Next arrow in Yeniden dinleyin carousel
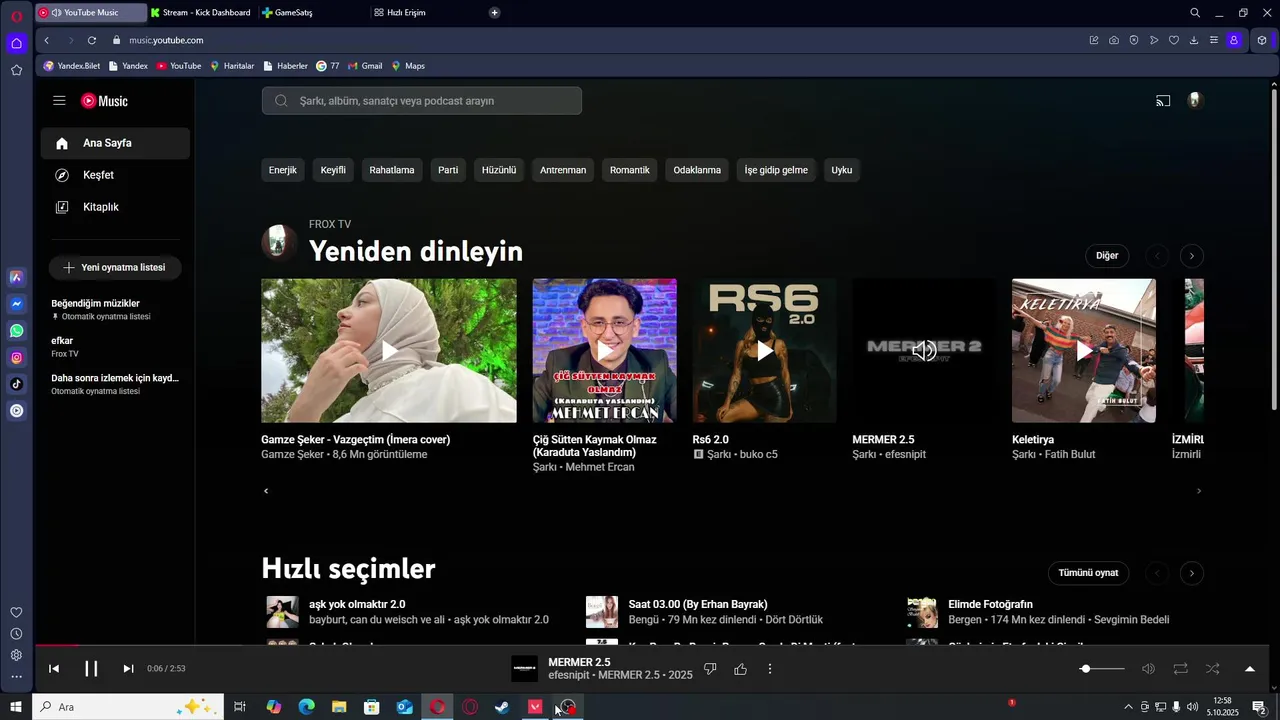The image size is (1280, 720). coord(1191,256)
